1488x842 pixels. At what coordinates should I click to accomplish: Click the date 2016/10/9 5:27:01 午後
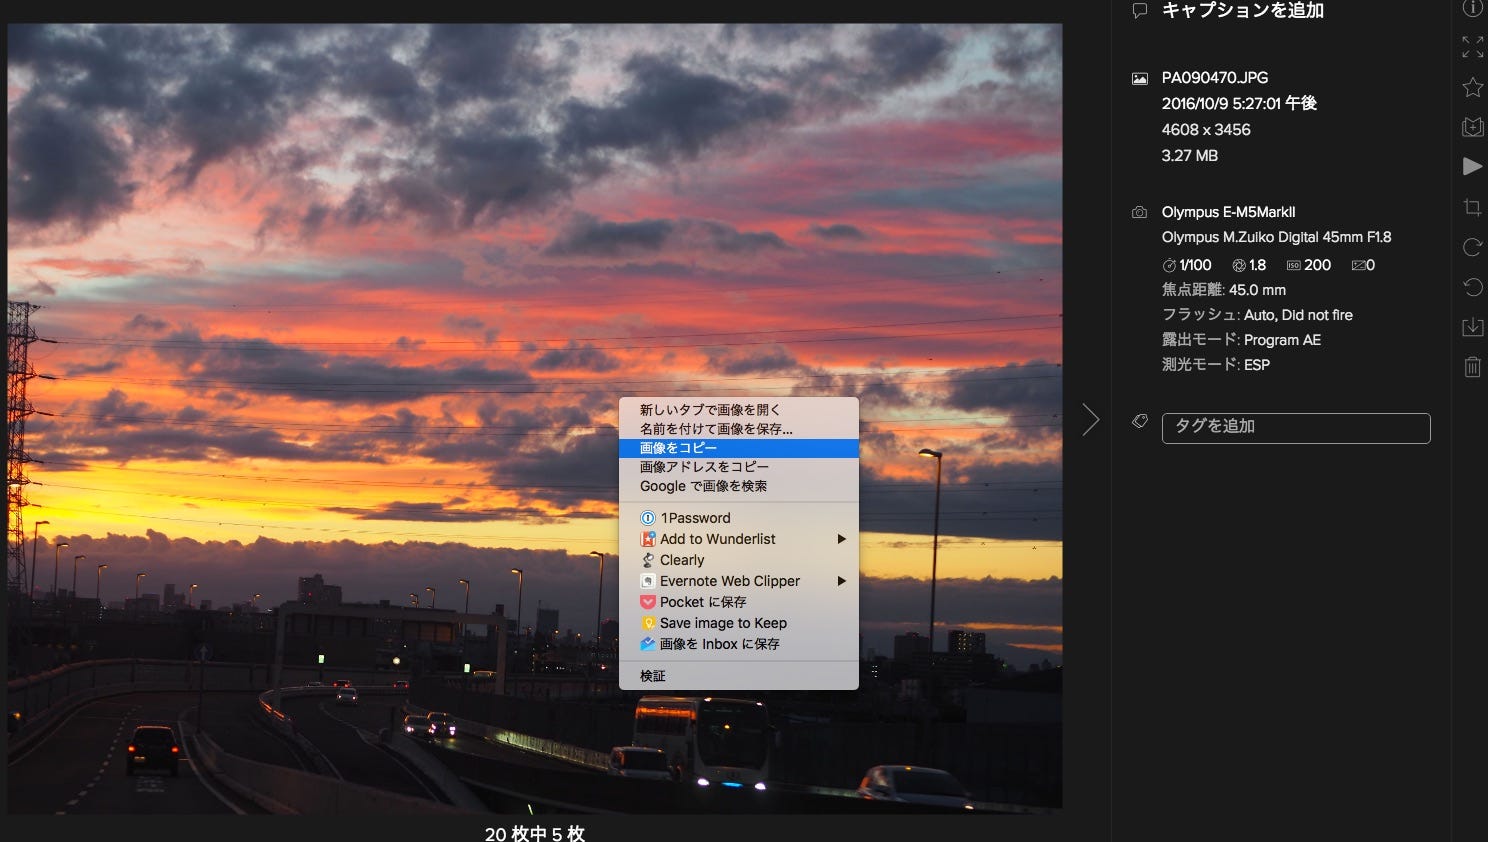(1239, 103)
